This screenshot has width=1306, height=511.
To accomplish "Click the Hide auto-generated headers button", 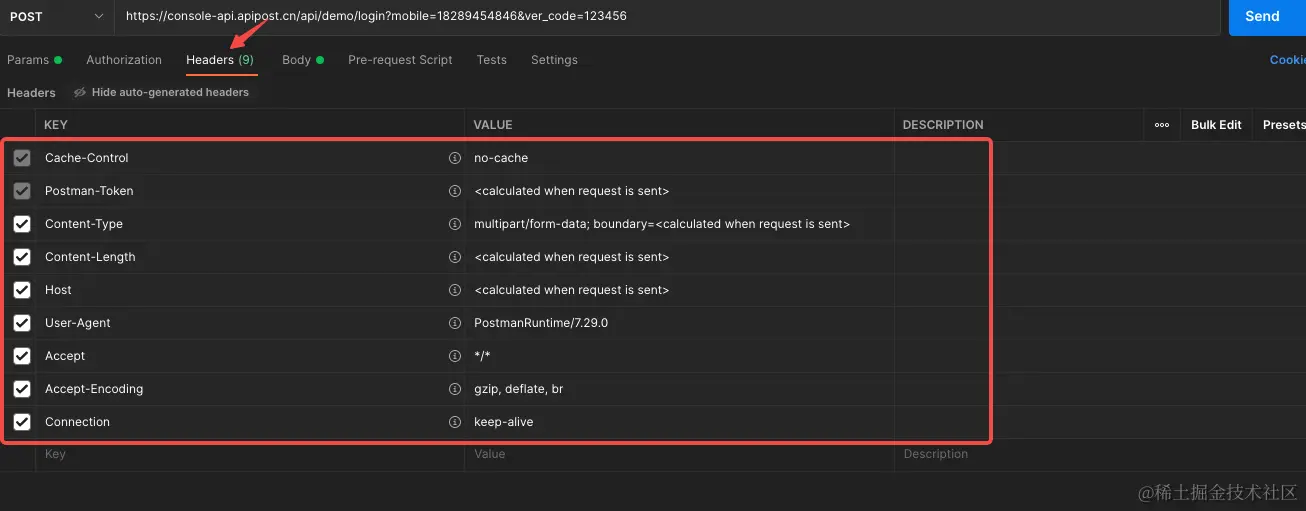I will tap(161, 92).
